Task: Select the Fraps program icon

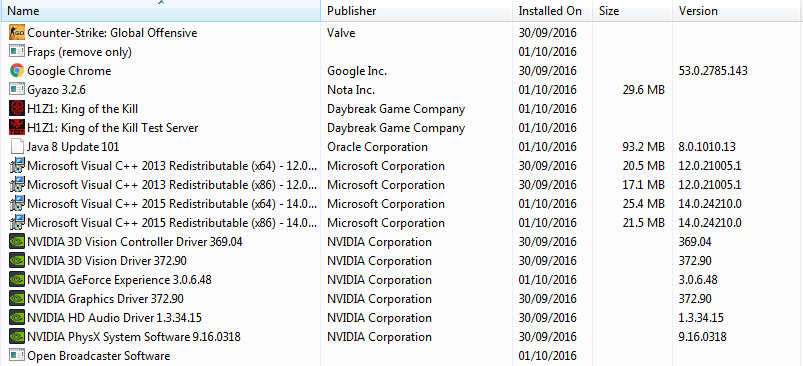Action: click(x=17, y=52)
